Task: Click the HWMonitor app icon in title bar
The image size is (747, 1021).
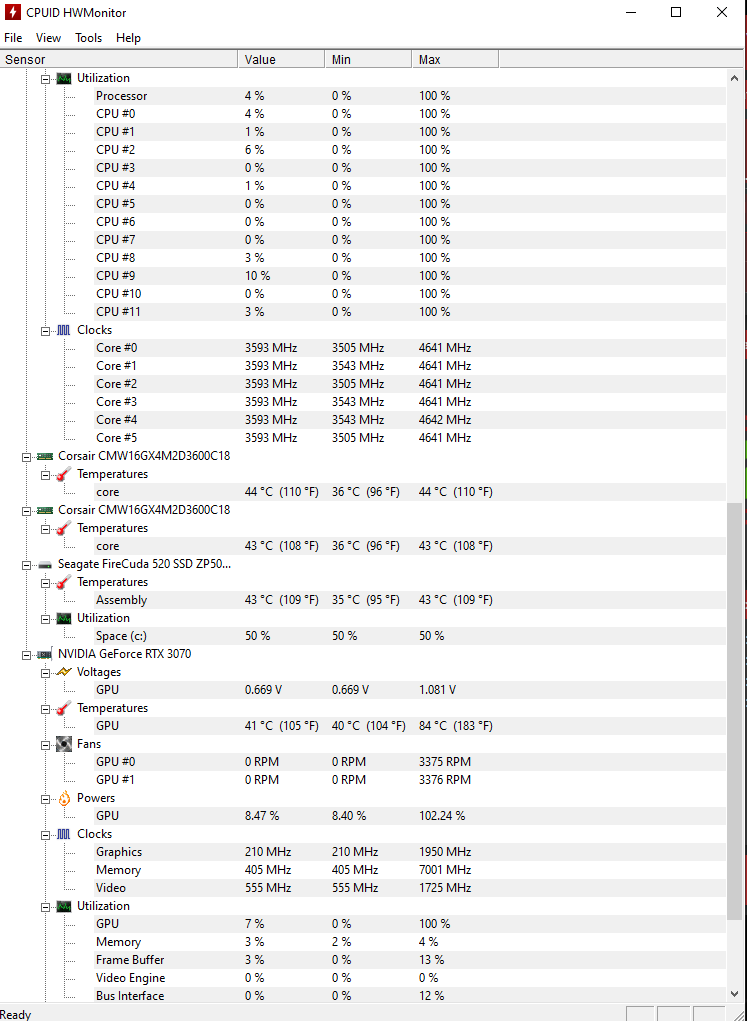Action: coord(12,13)
